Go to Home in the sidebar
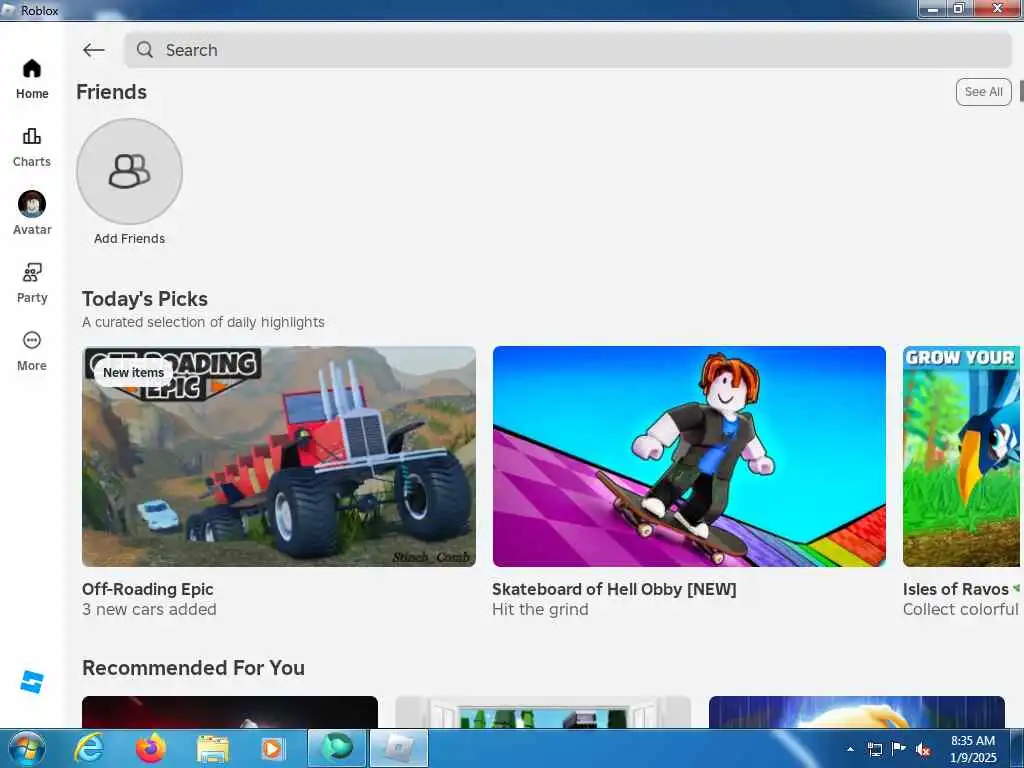The width and height of the screenshot is (1024, 768). pyautogui.click(x=32, y=79)
